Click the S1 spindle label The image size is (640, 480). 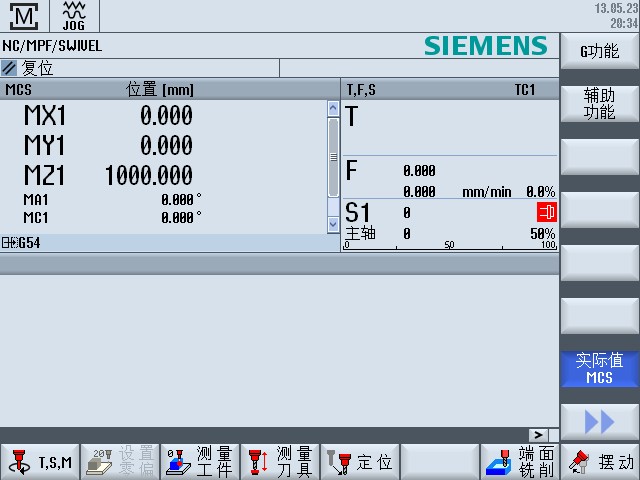click(x=358, y=213)
